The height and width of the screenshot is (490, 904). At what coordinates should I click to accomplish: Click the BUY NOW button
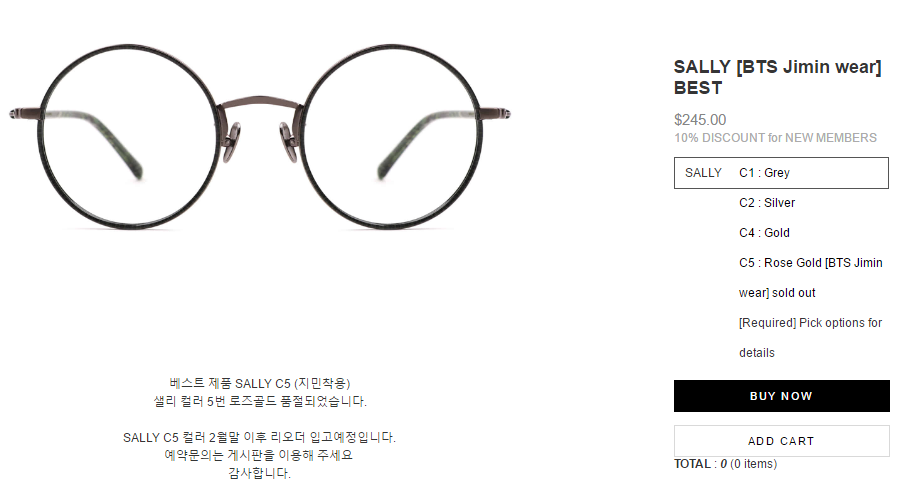(x=781, y=396)
